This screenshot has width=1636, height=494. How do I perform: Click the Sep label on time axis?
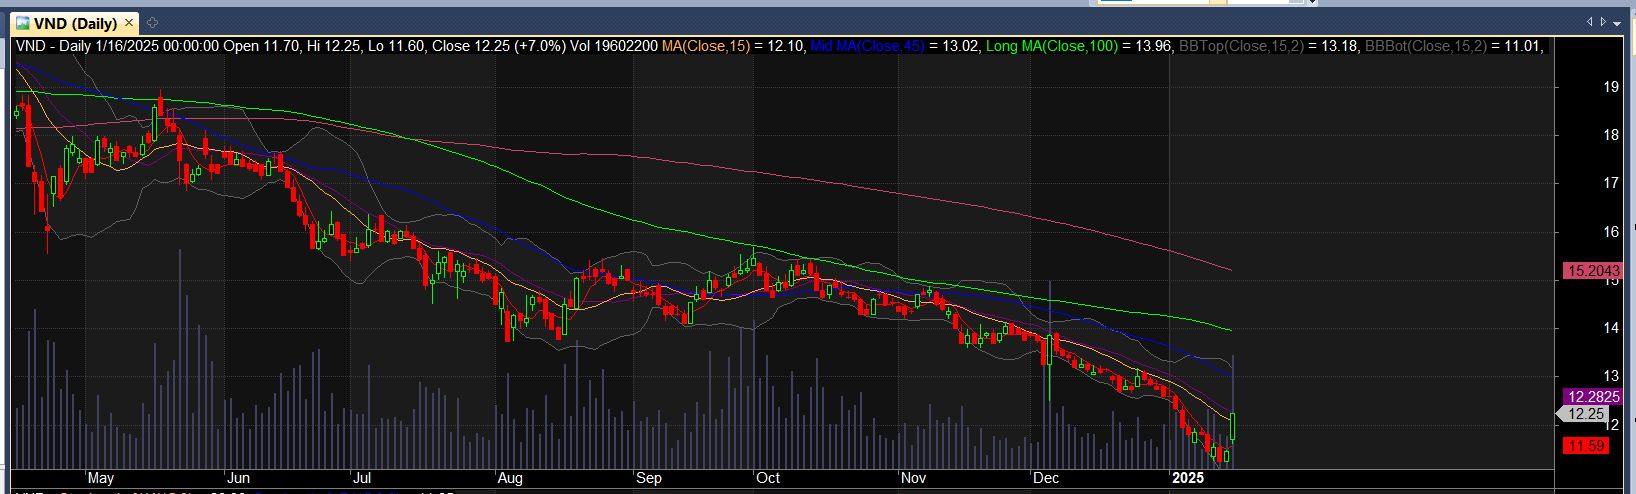(649, 478)
